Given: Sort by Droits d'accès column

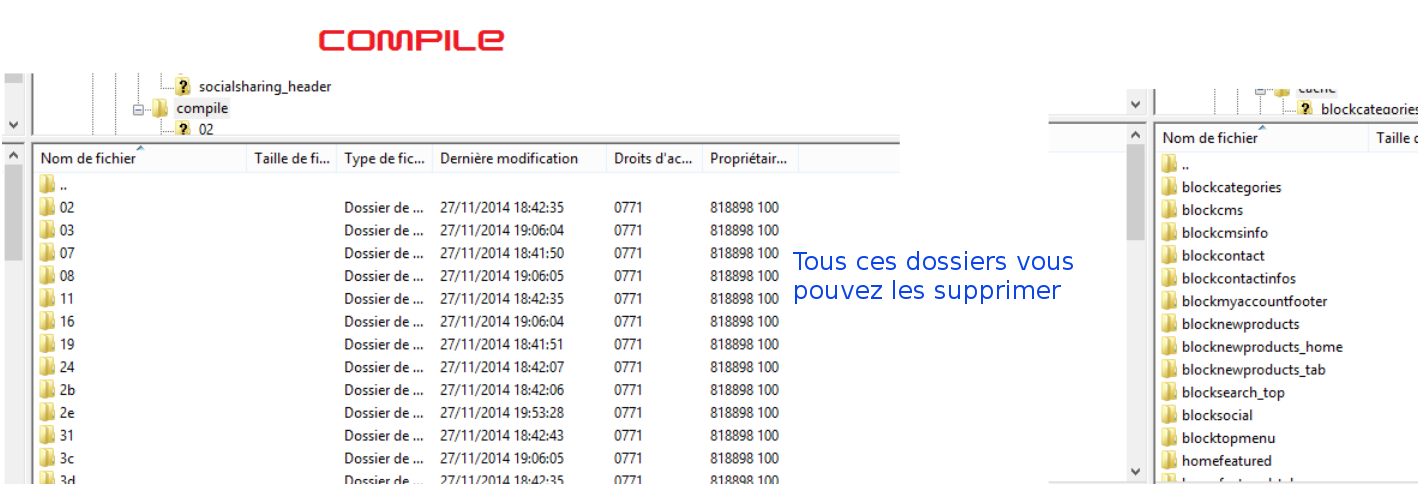Looking at the screenshot, I should pyautogui.click(x=654, y=158).
